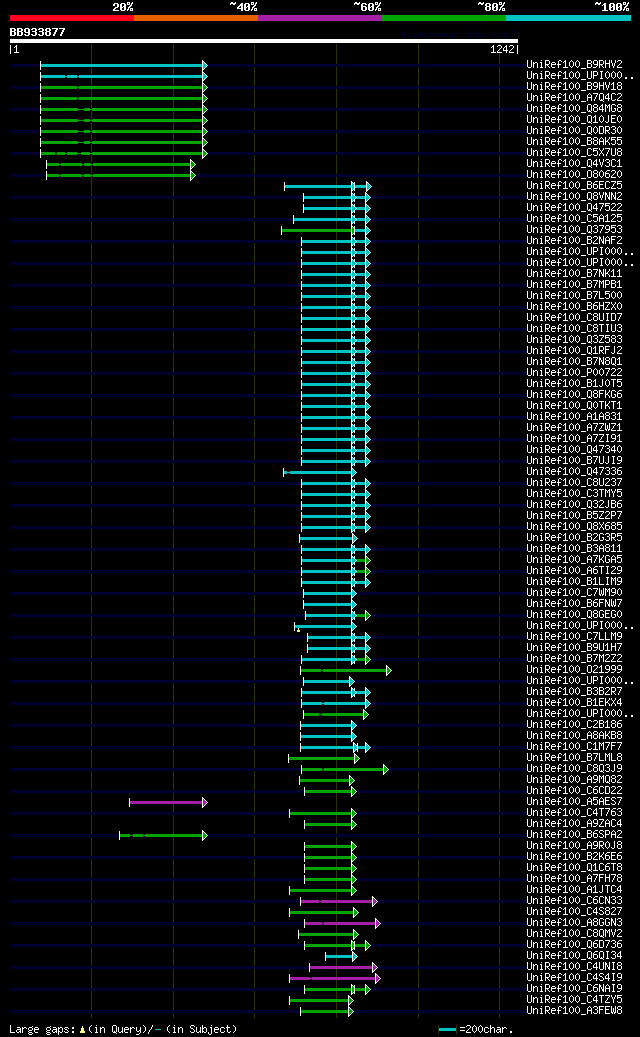This screenshot has height=1037, width=640.
Task: Click the purple alignment bar for UniRef100_C4S4I9
Action: click(x=335, y=978)
